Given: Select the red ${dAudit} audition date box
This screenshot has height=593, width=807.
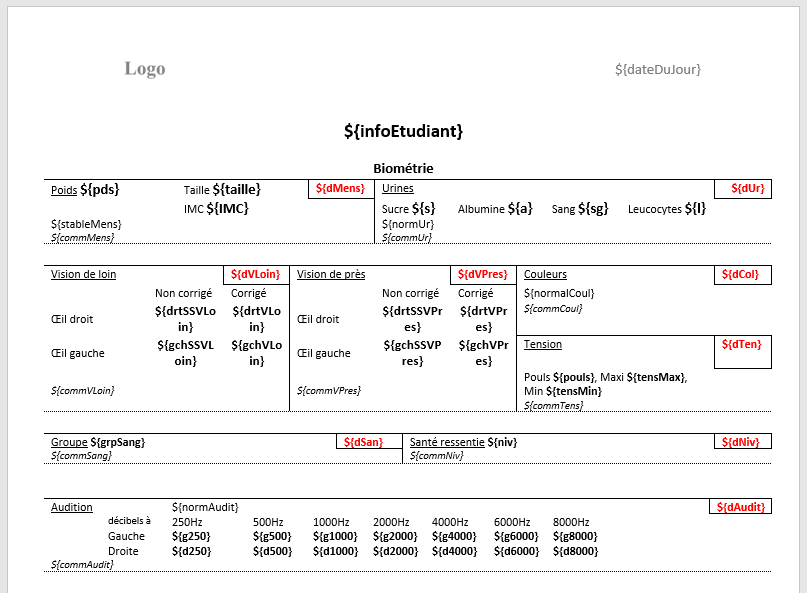Looking at the screenshot, I should (x=740, y=507).
